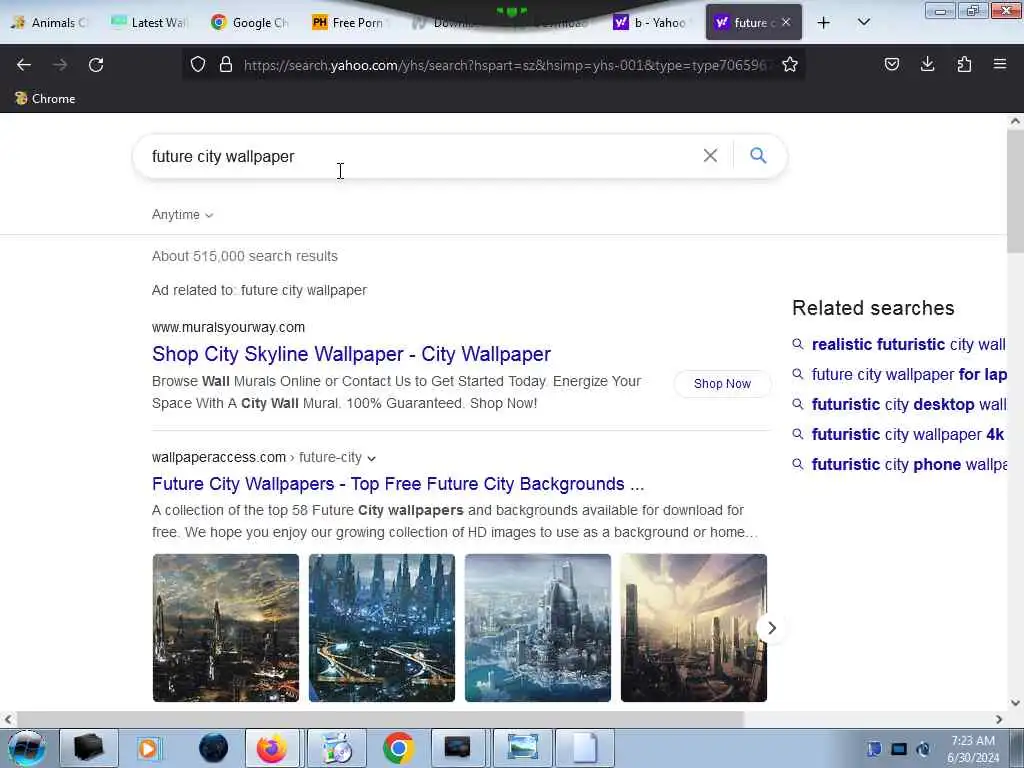Open the pale blue tower city thumbnail

tap(538, 628)
